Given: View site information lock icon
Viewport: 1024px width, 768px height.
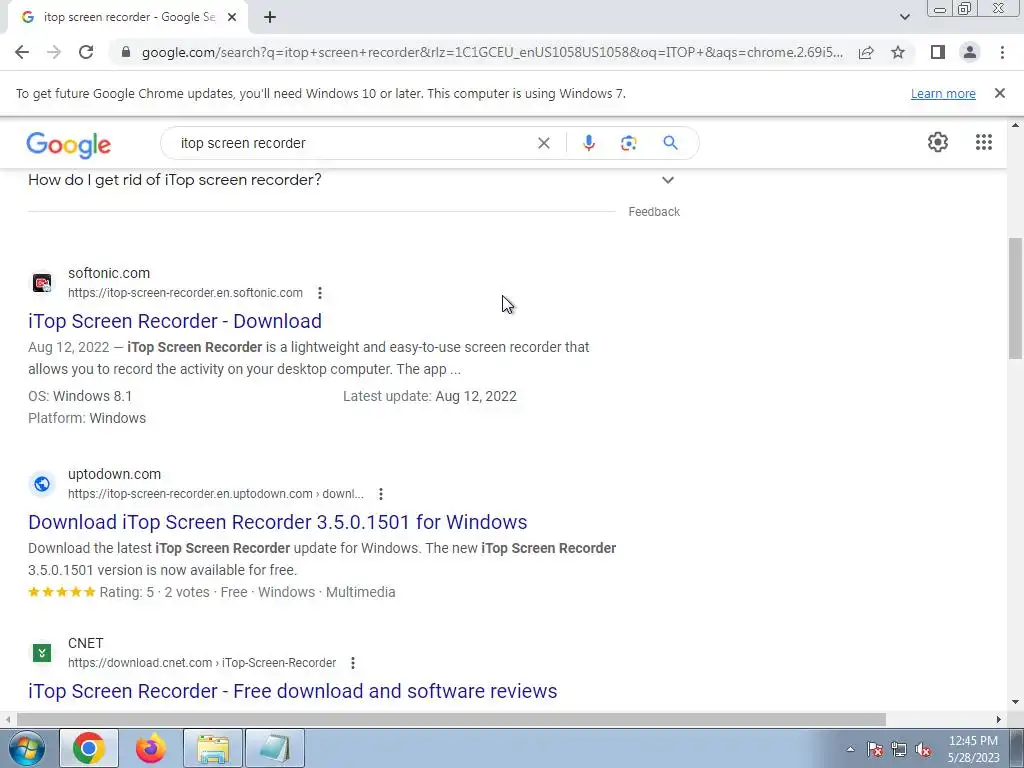Looking at the screenshot, I should click(x=126, y=52).
